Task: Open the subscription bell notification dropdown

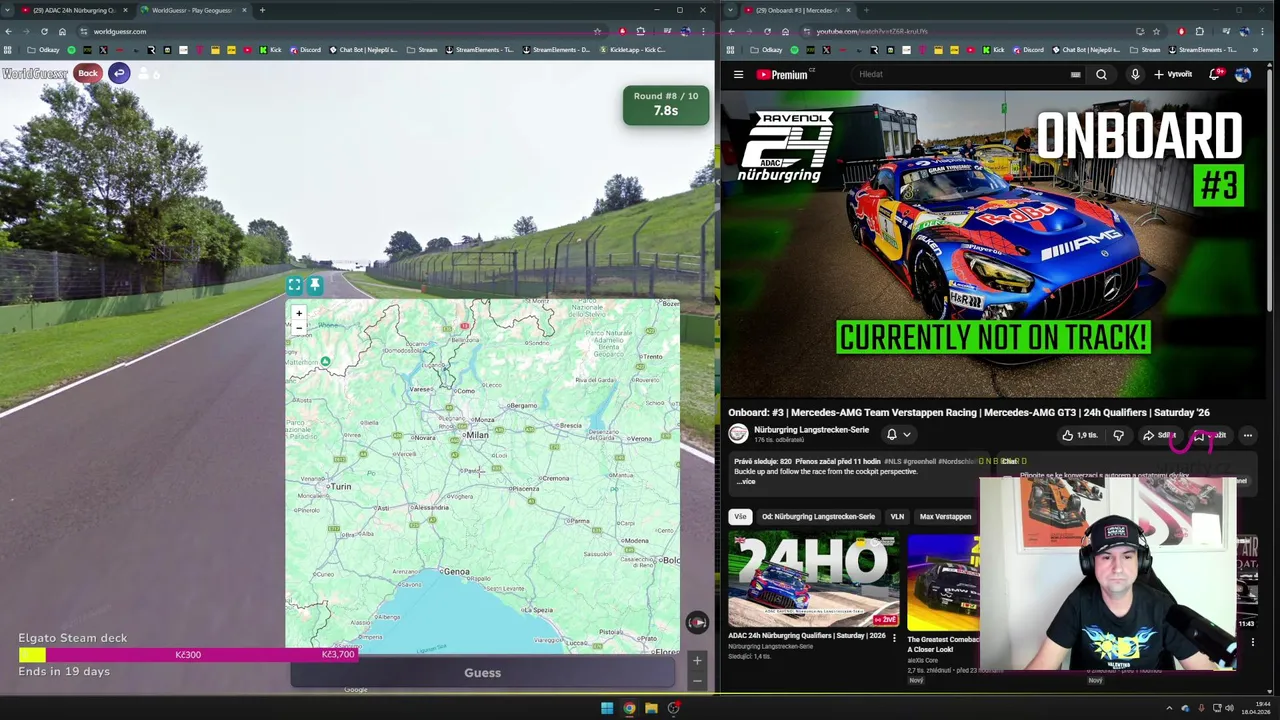Action: [x=898, y=434]
